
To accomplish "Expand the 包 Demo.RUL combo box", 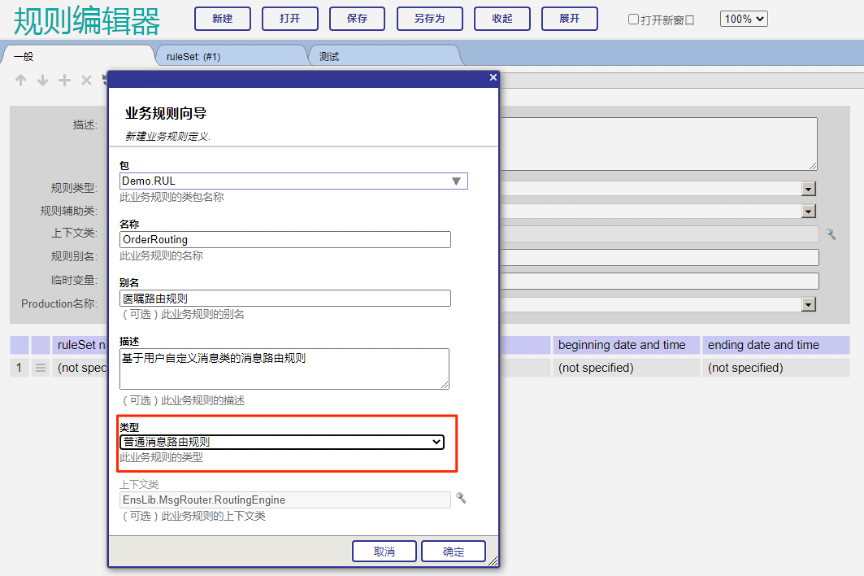I will (456, 181).
